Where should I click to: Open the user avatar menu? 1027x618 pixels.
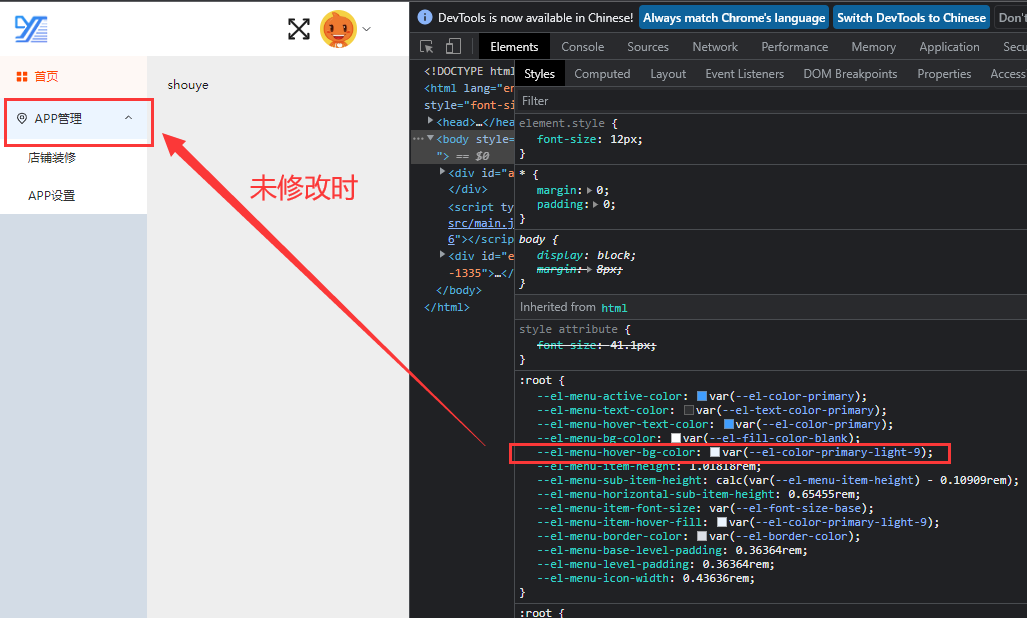tap(338, 29)
